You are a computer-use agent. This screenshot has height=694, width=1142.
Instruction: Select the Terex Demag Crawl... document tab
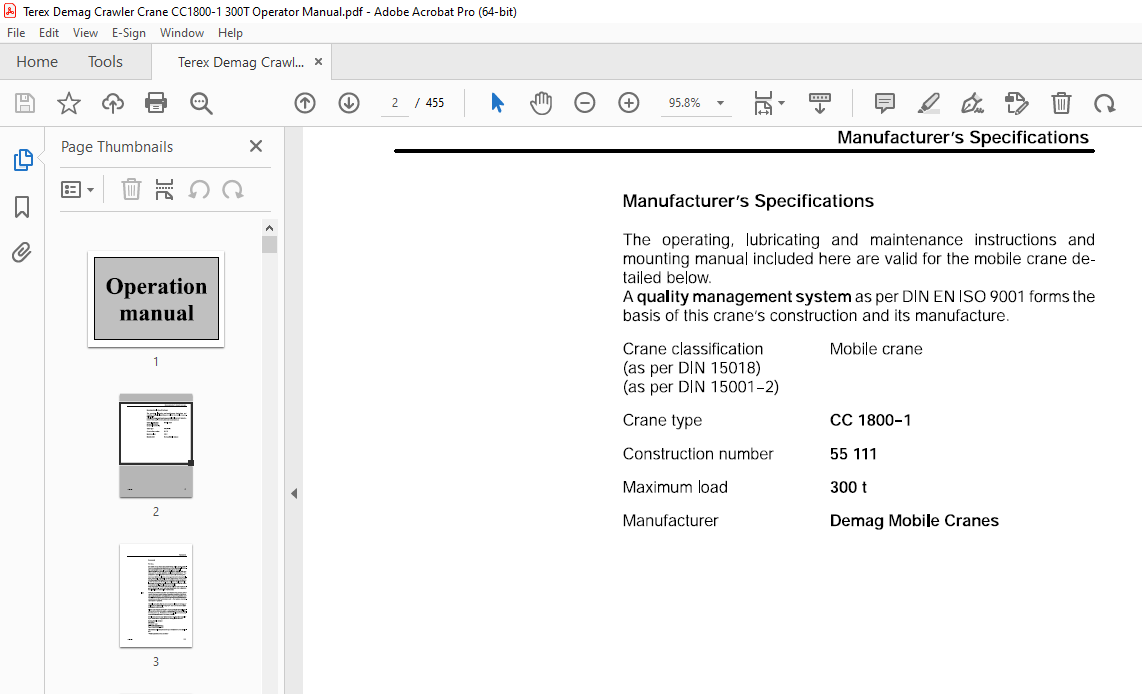coord(240,62)
